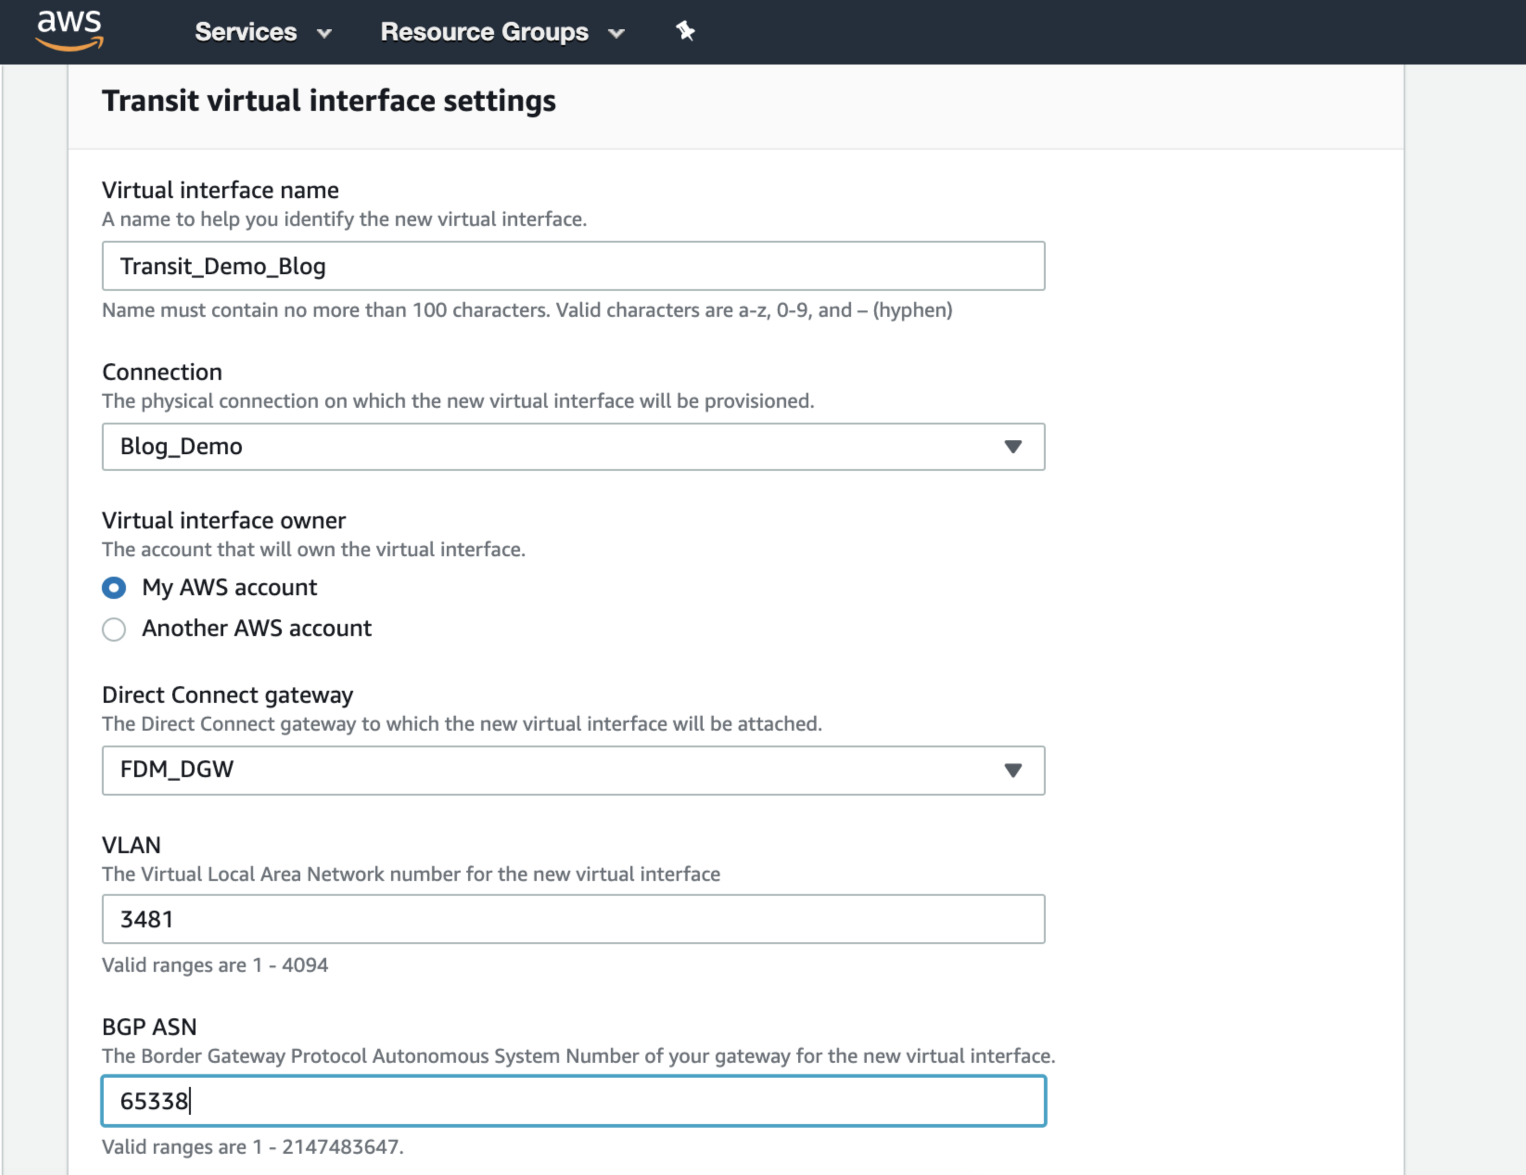
Task: Click the VLAN valid ranges hint text
Action: (x=215, y=965)
